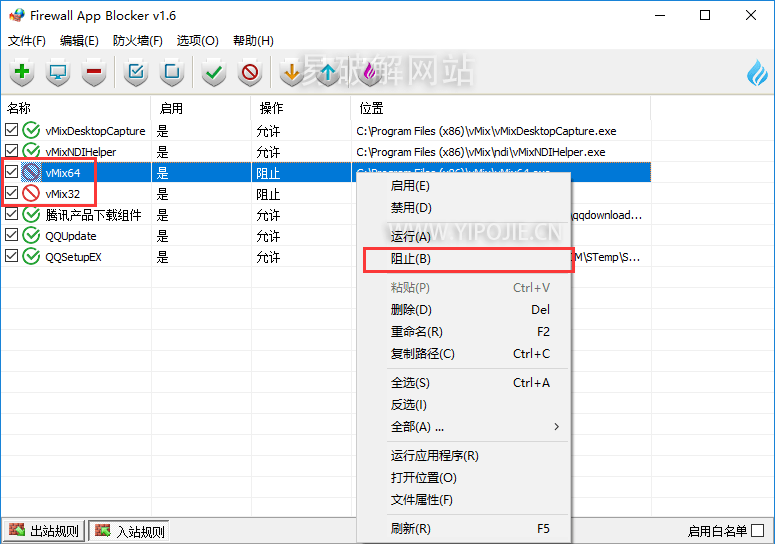Open the 帮助(H) menu
This screenshot has width=775, height=544.
[x=253, y=41]
